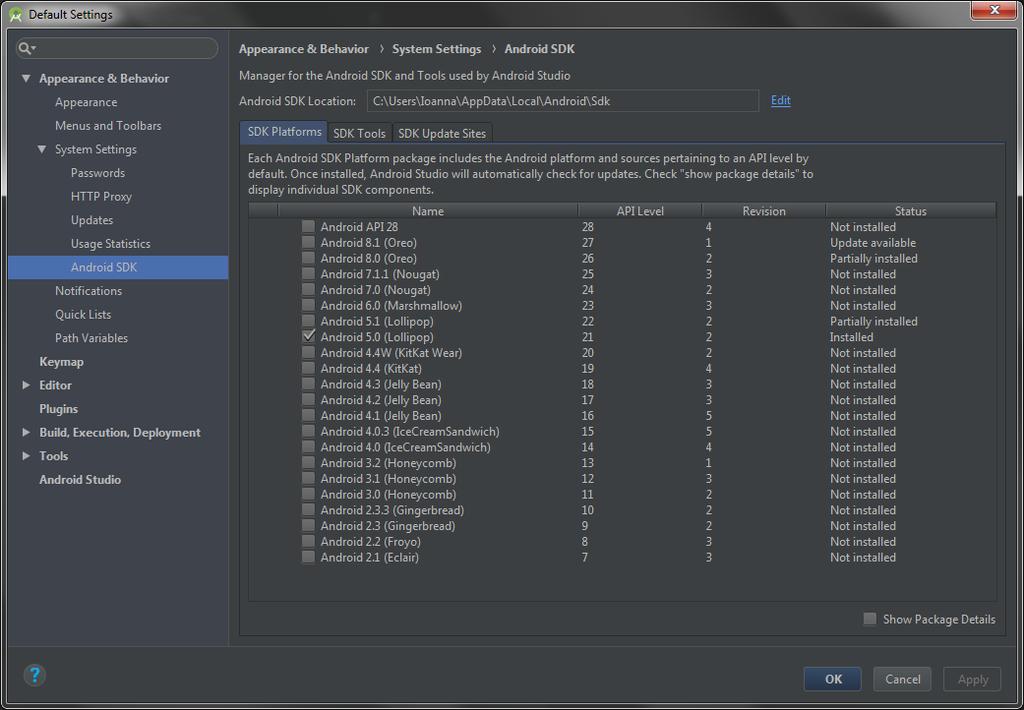The height and width of the screenshot is (710, 1024).
Task: Uncheck the Android 5.0 (Lollipop) checkbox
Action: coord(308,336)
